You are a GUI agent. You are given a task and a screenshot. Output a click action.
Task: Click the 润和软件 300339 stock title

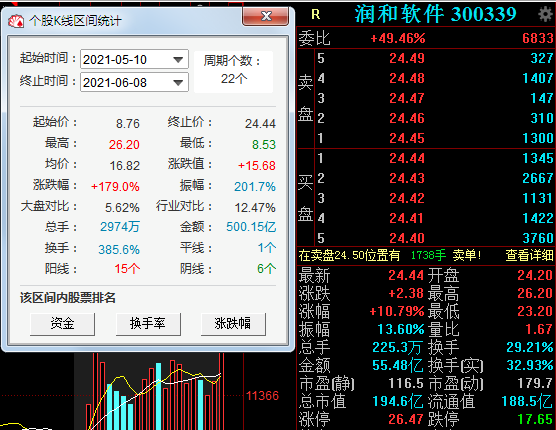tap(435, 14)
